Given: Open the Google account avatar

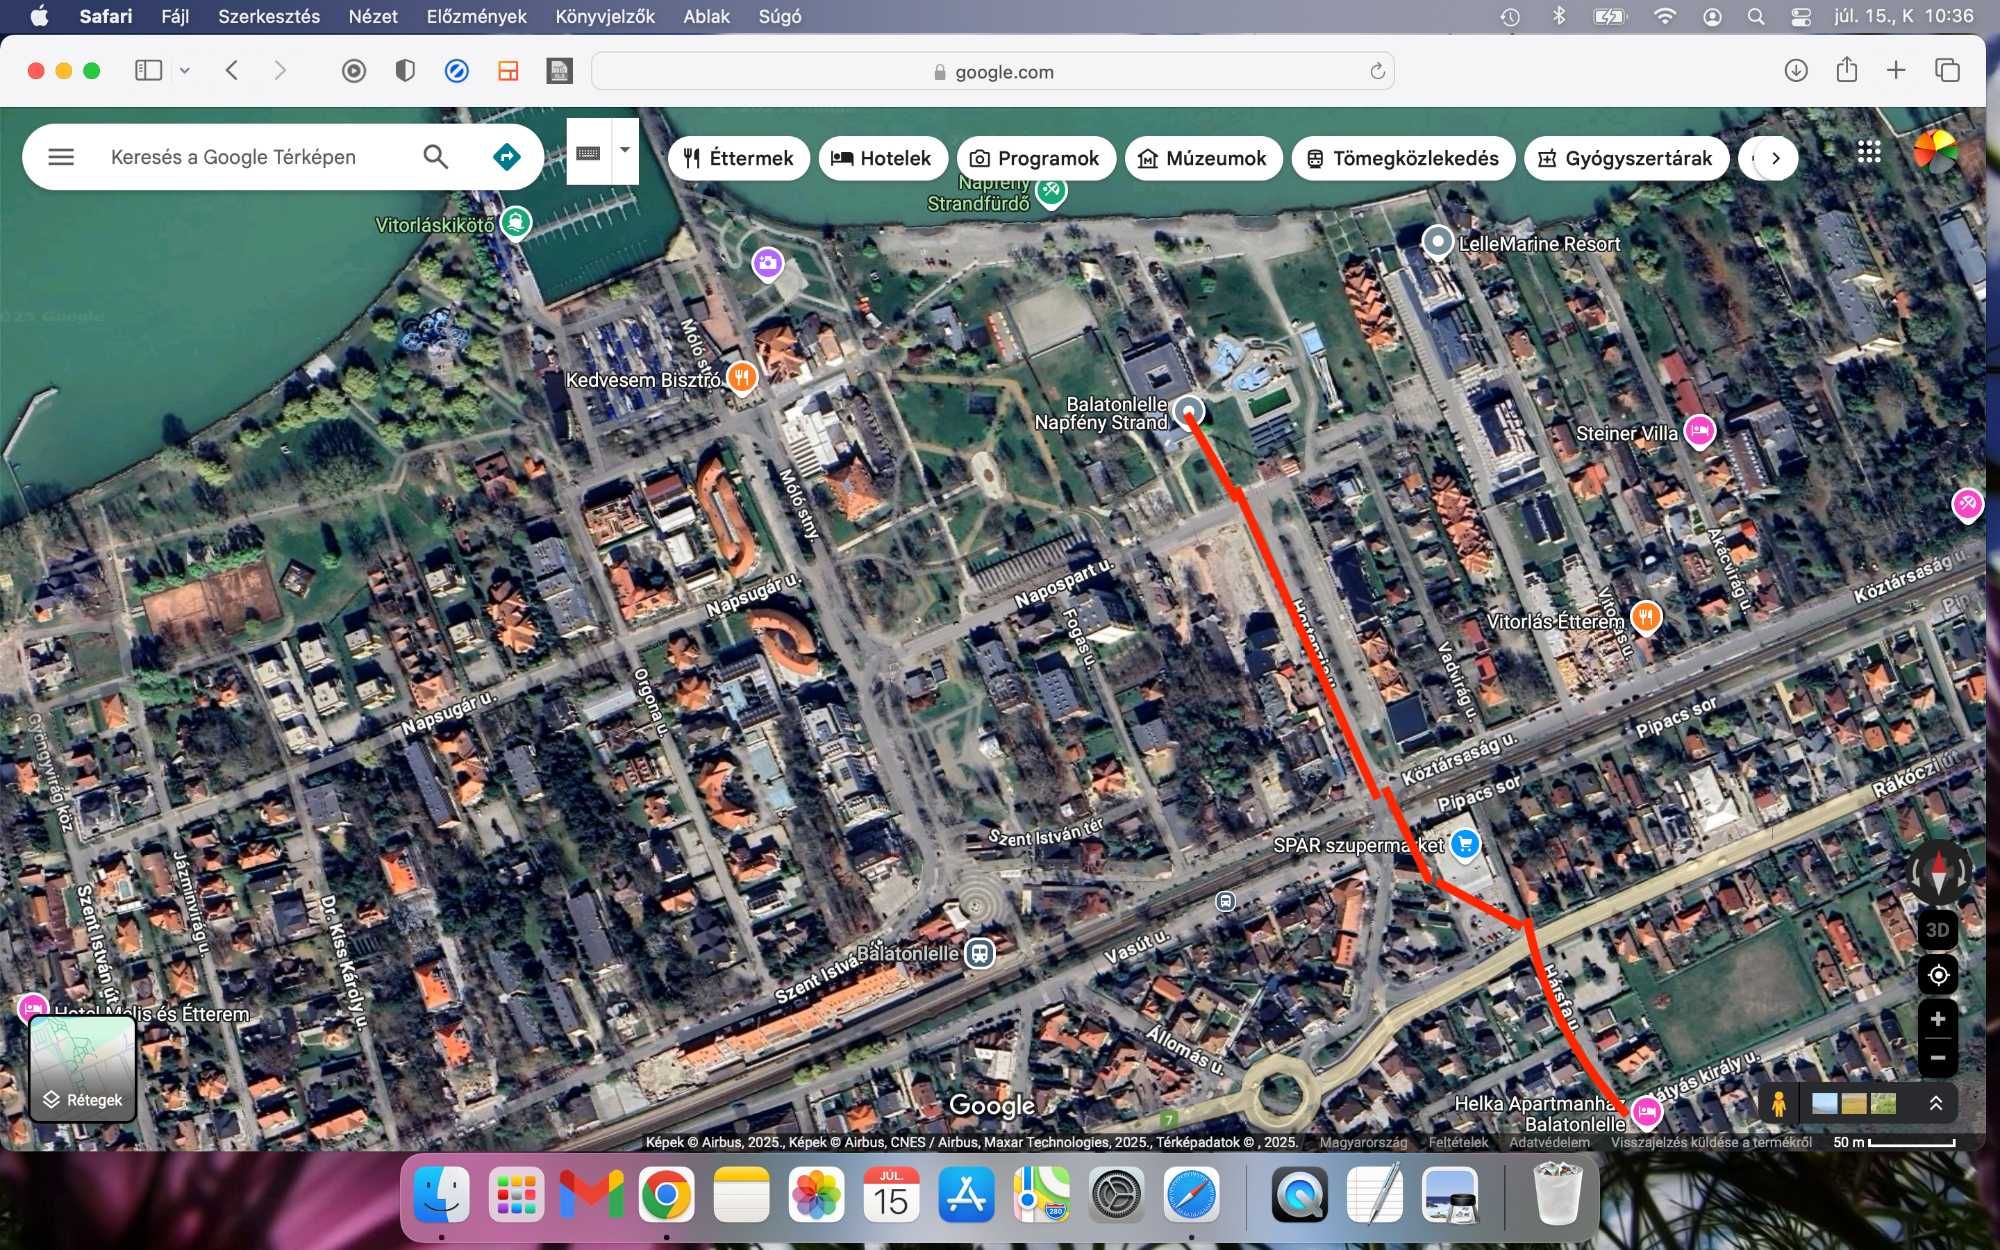Looking at the screenshot, I should click(1935, 152).
